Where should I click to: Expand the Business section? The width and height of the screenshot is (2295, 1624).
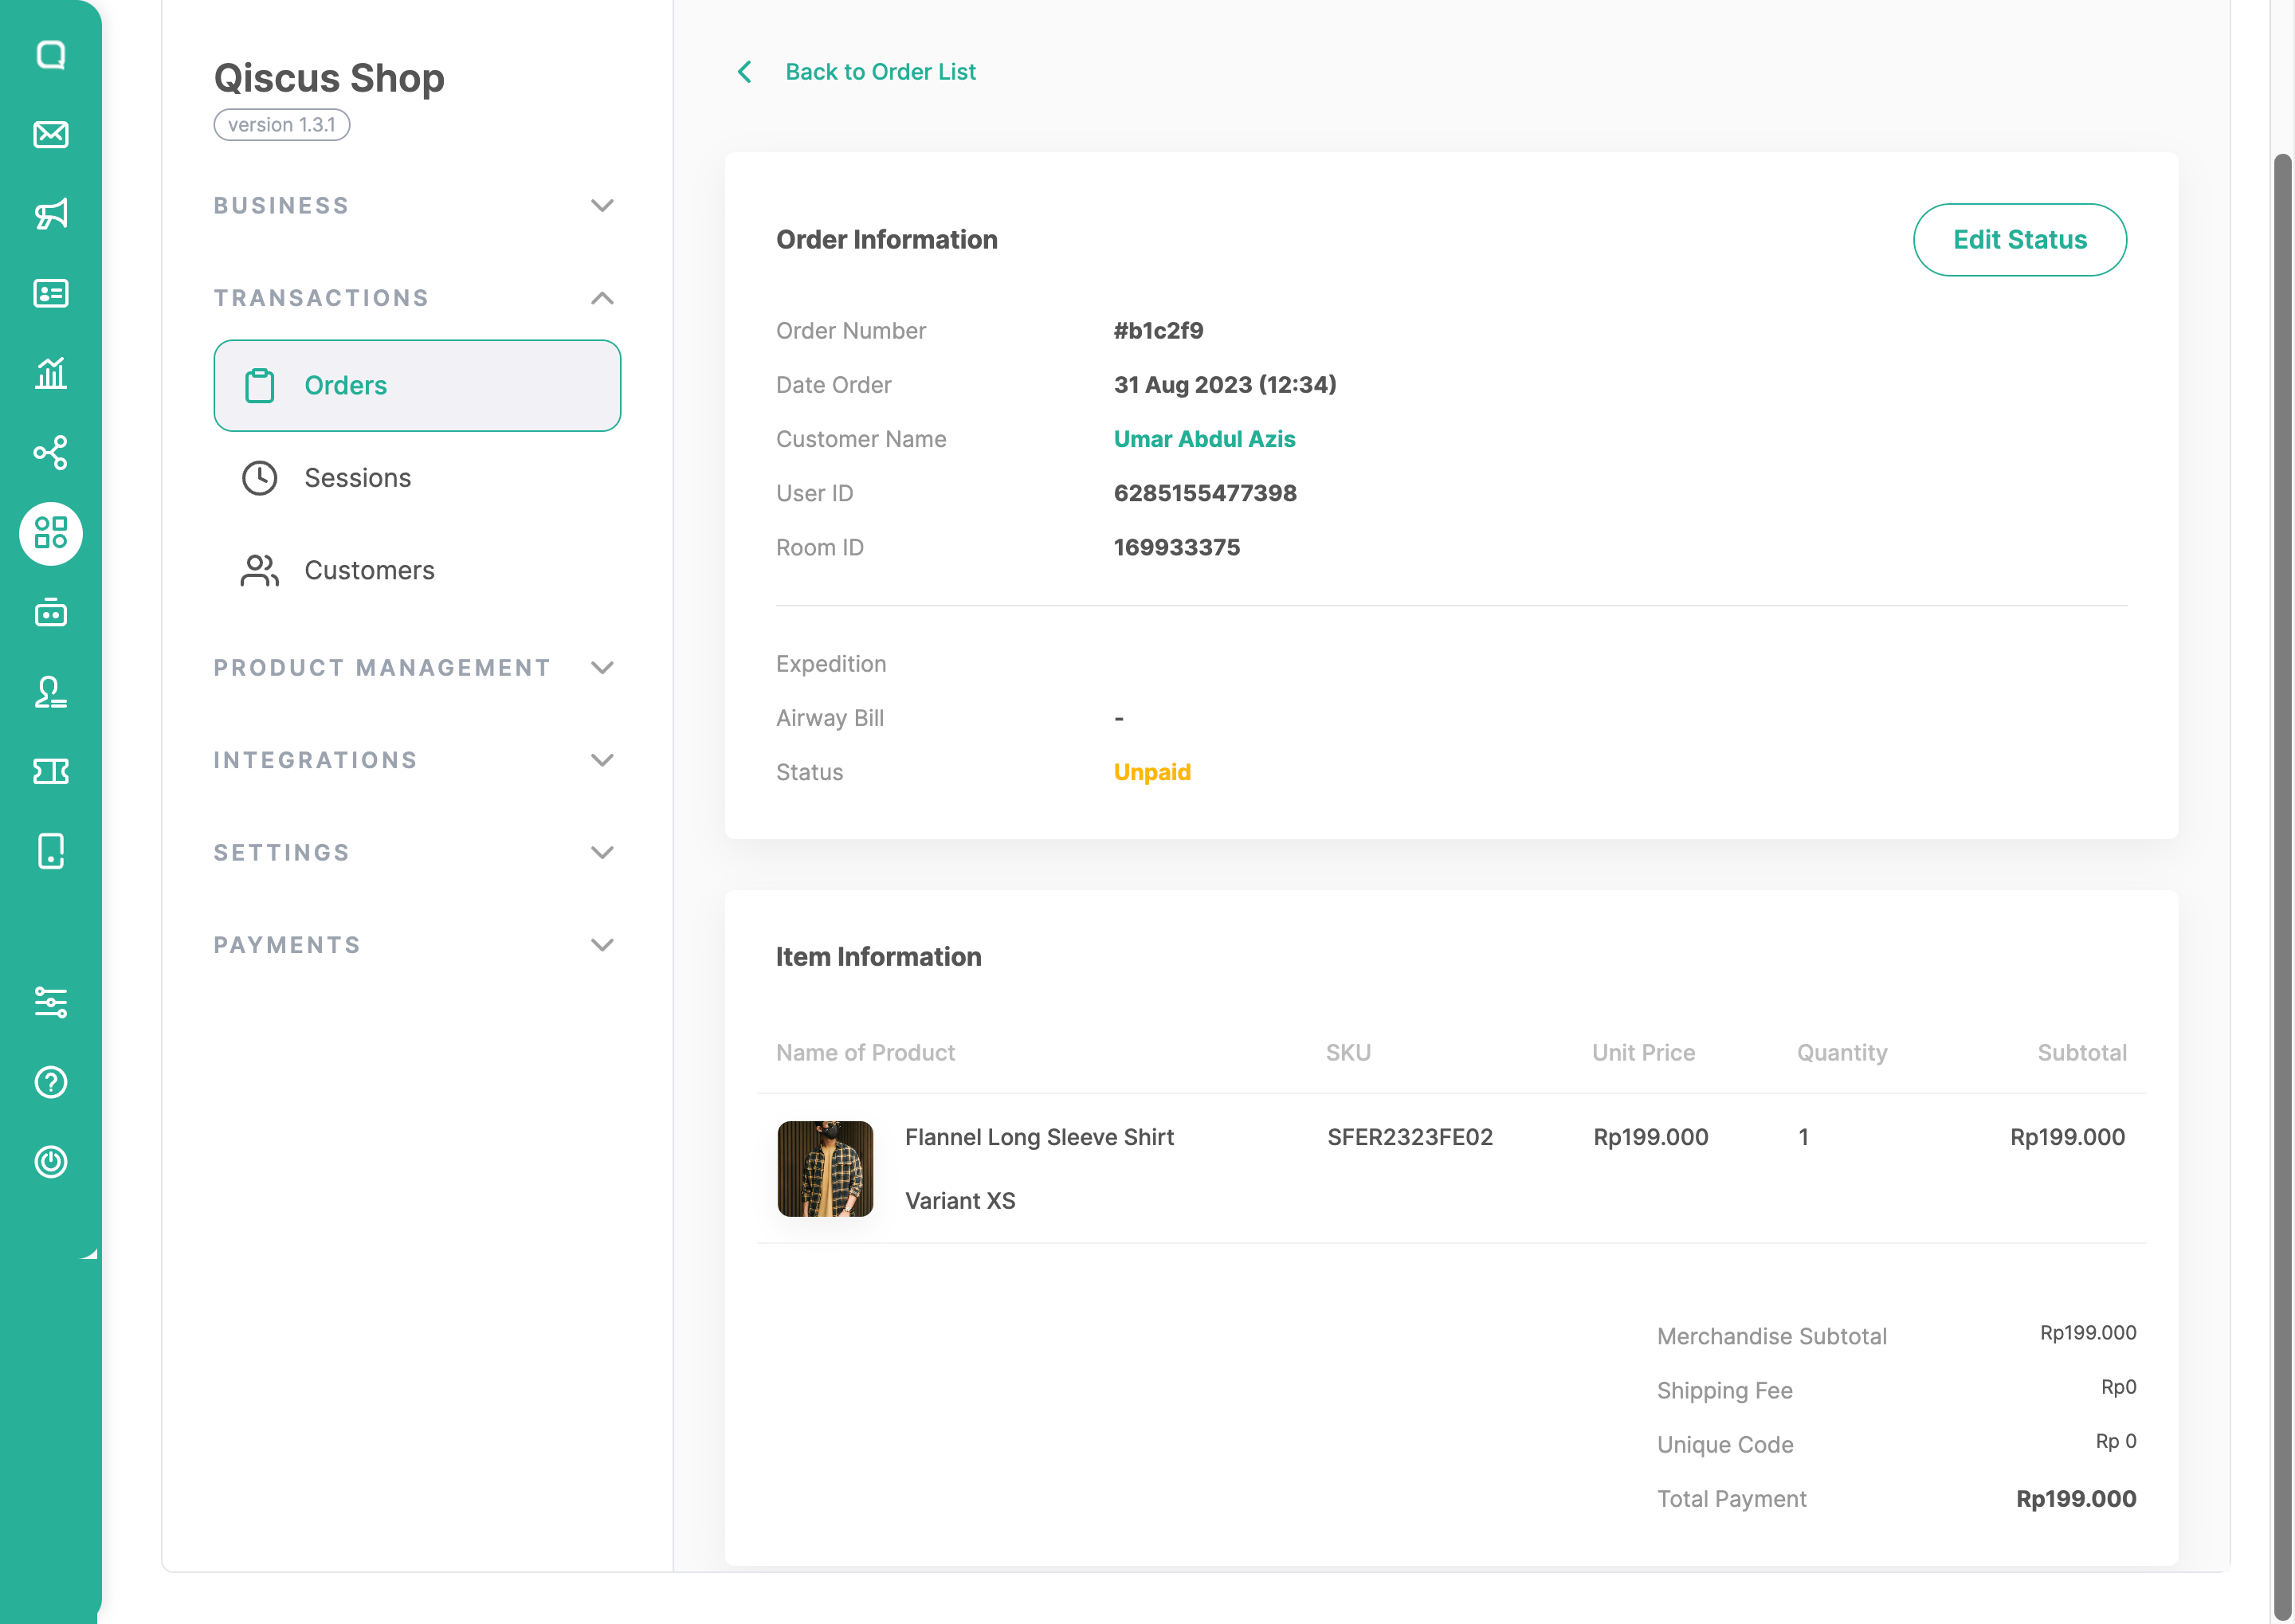tap(416, 206)
